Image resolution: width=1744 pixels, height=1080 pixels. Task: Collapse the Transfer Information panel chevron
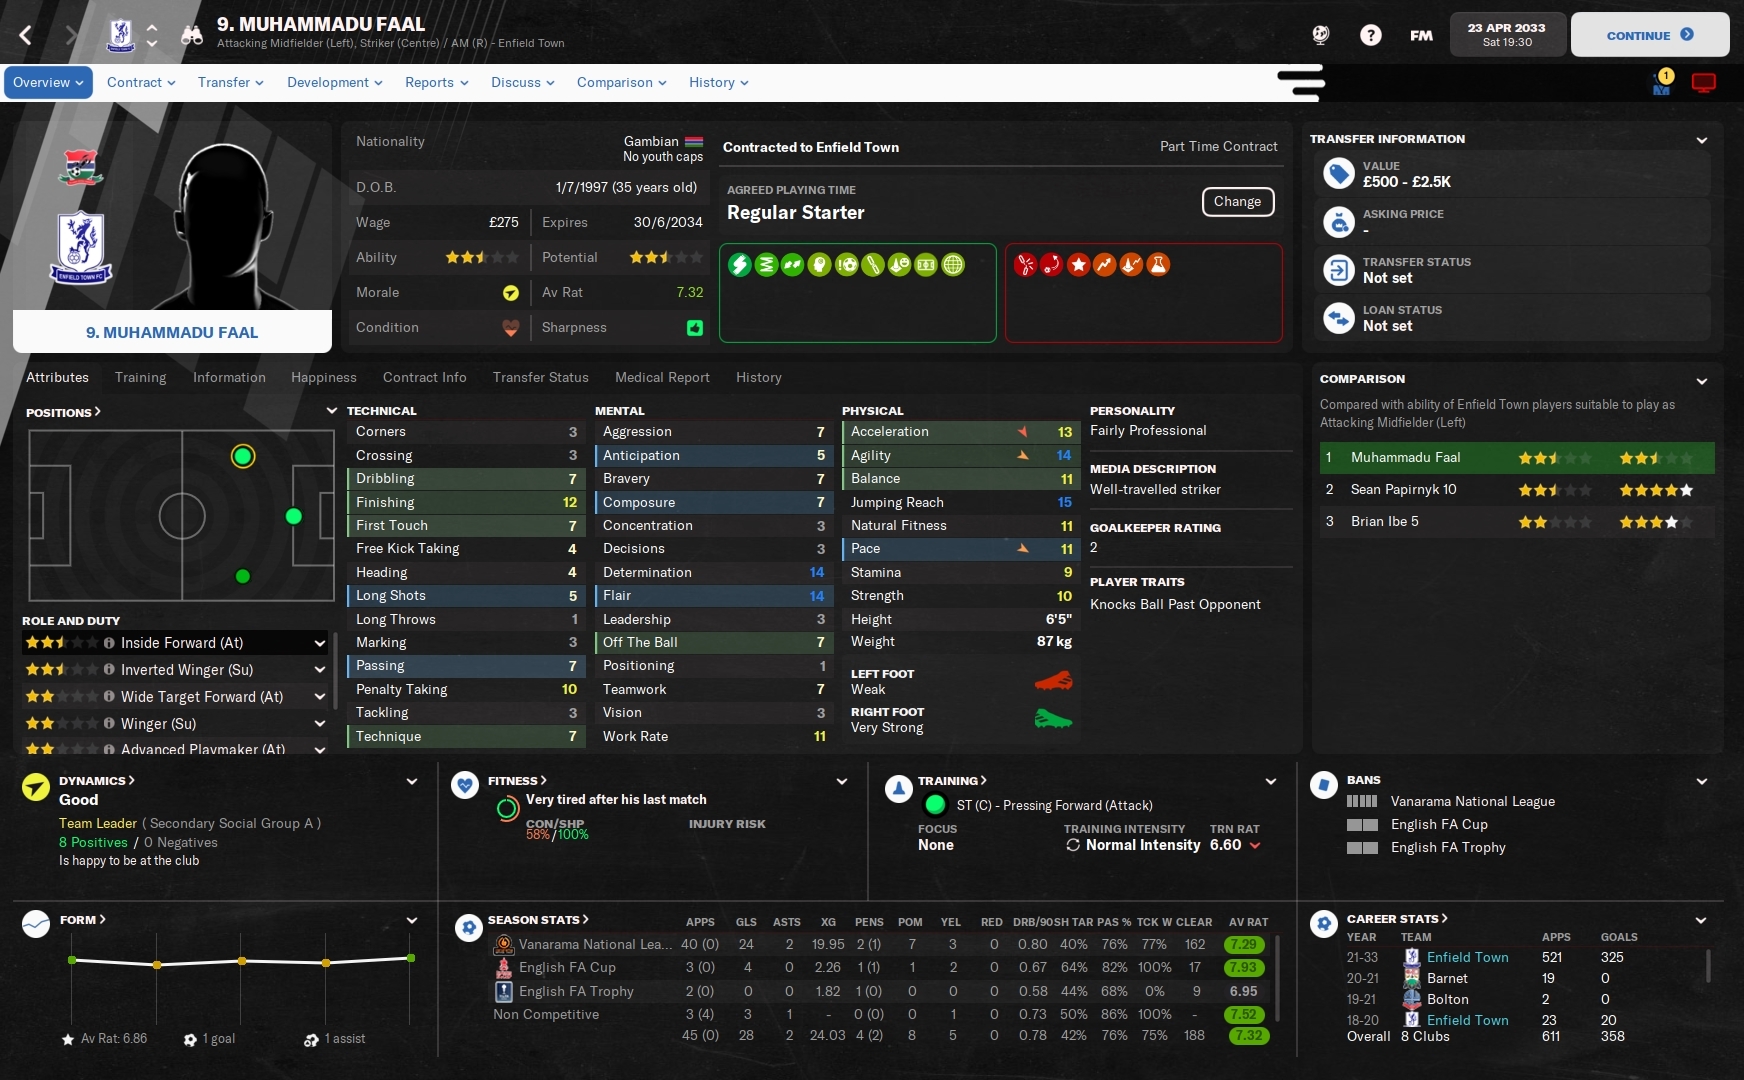pos(1702,140)
